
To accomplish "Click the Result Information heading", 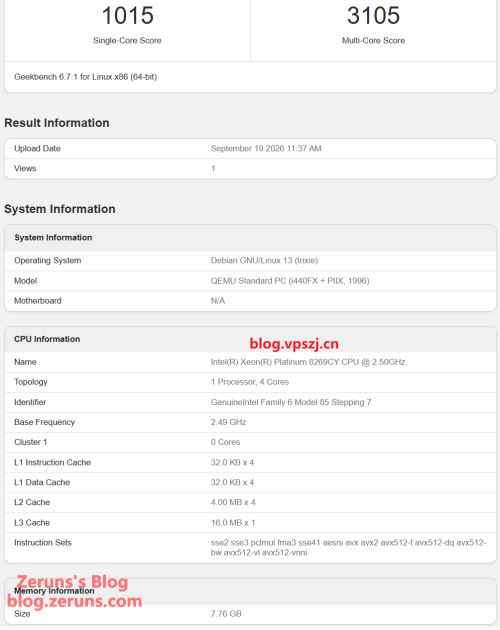I will pos(57,123).
